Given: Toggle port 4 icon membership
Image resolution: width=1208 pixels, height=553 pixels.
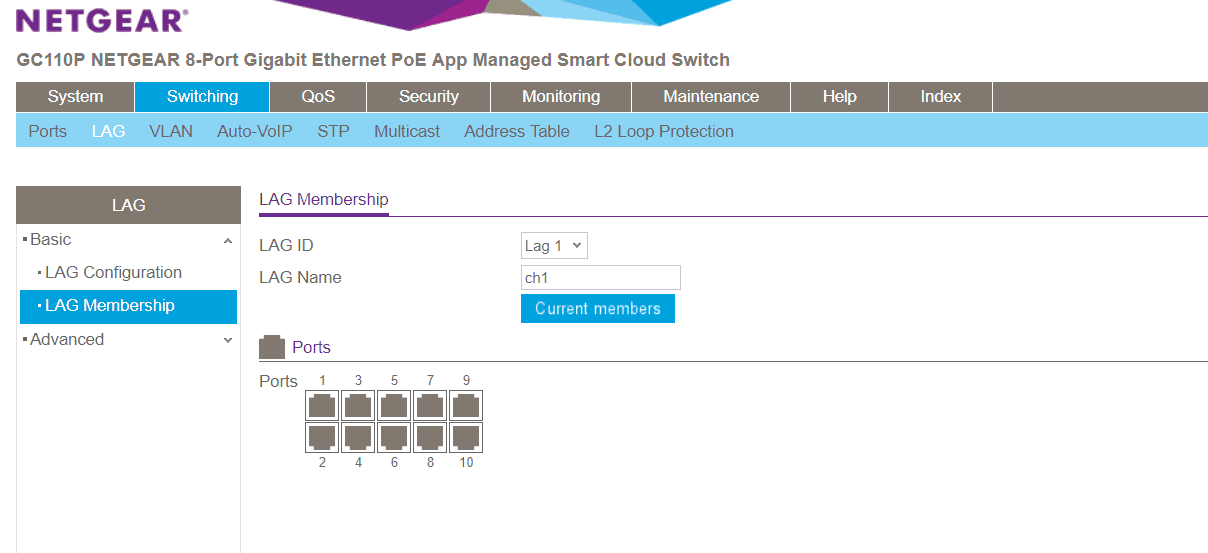Looking at the screenshot, I should pos(358,437).
